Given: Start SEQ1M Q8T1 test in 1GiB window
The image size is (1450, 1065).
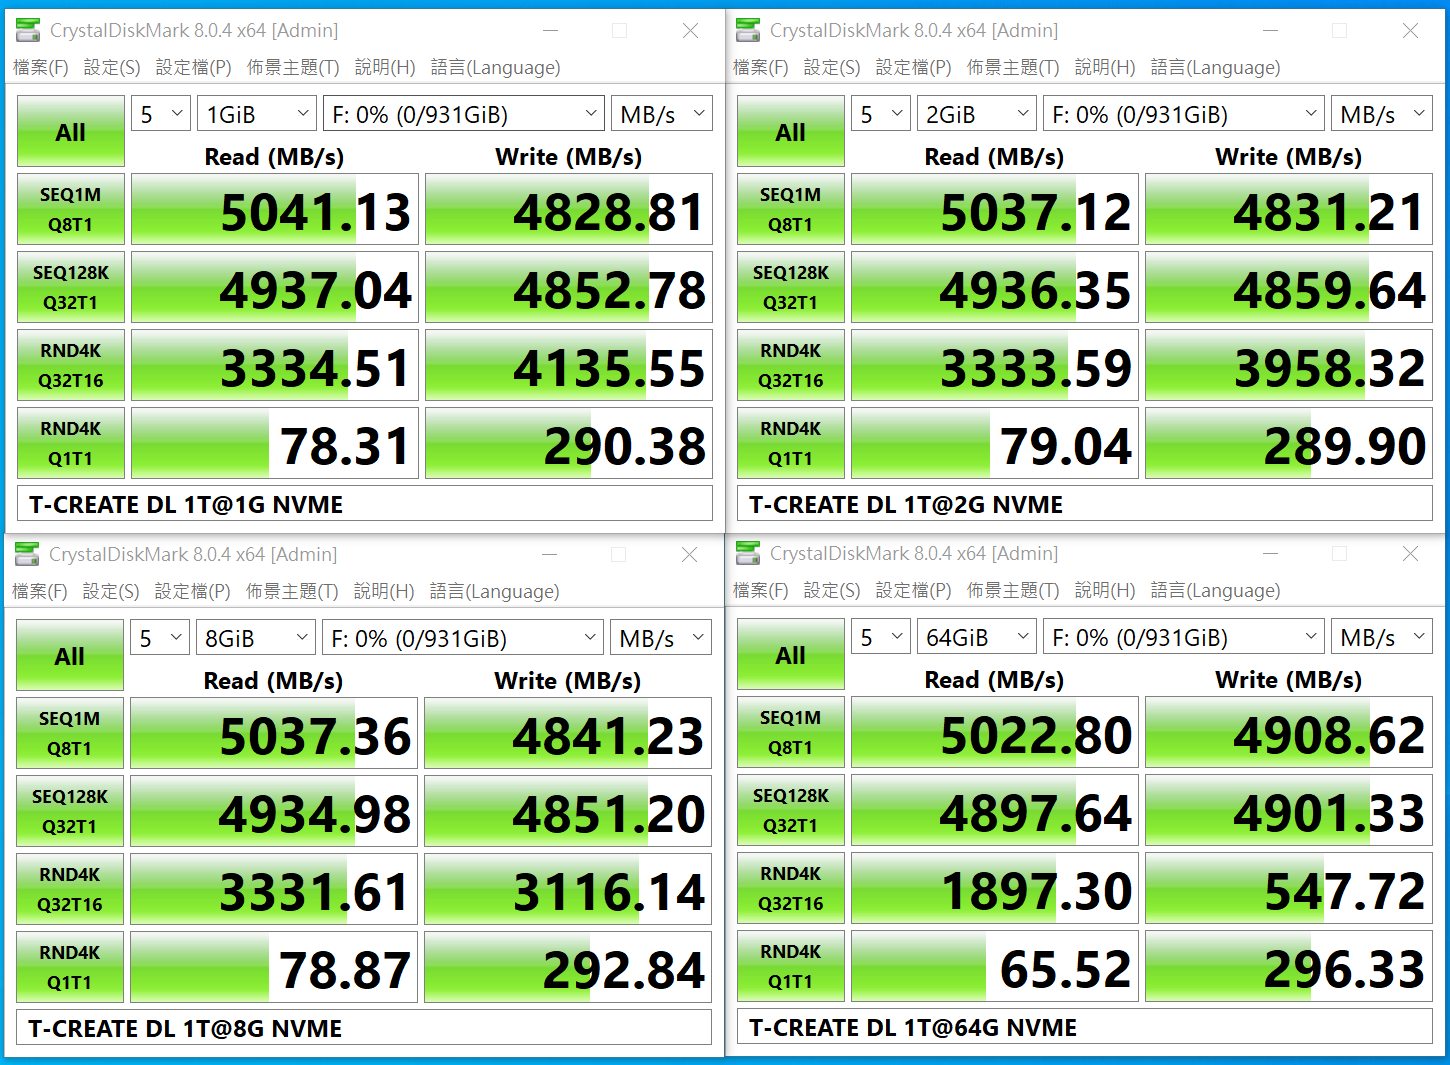Looking at the screenshot, I should click(x=71, y=209).
